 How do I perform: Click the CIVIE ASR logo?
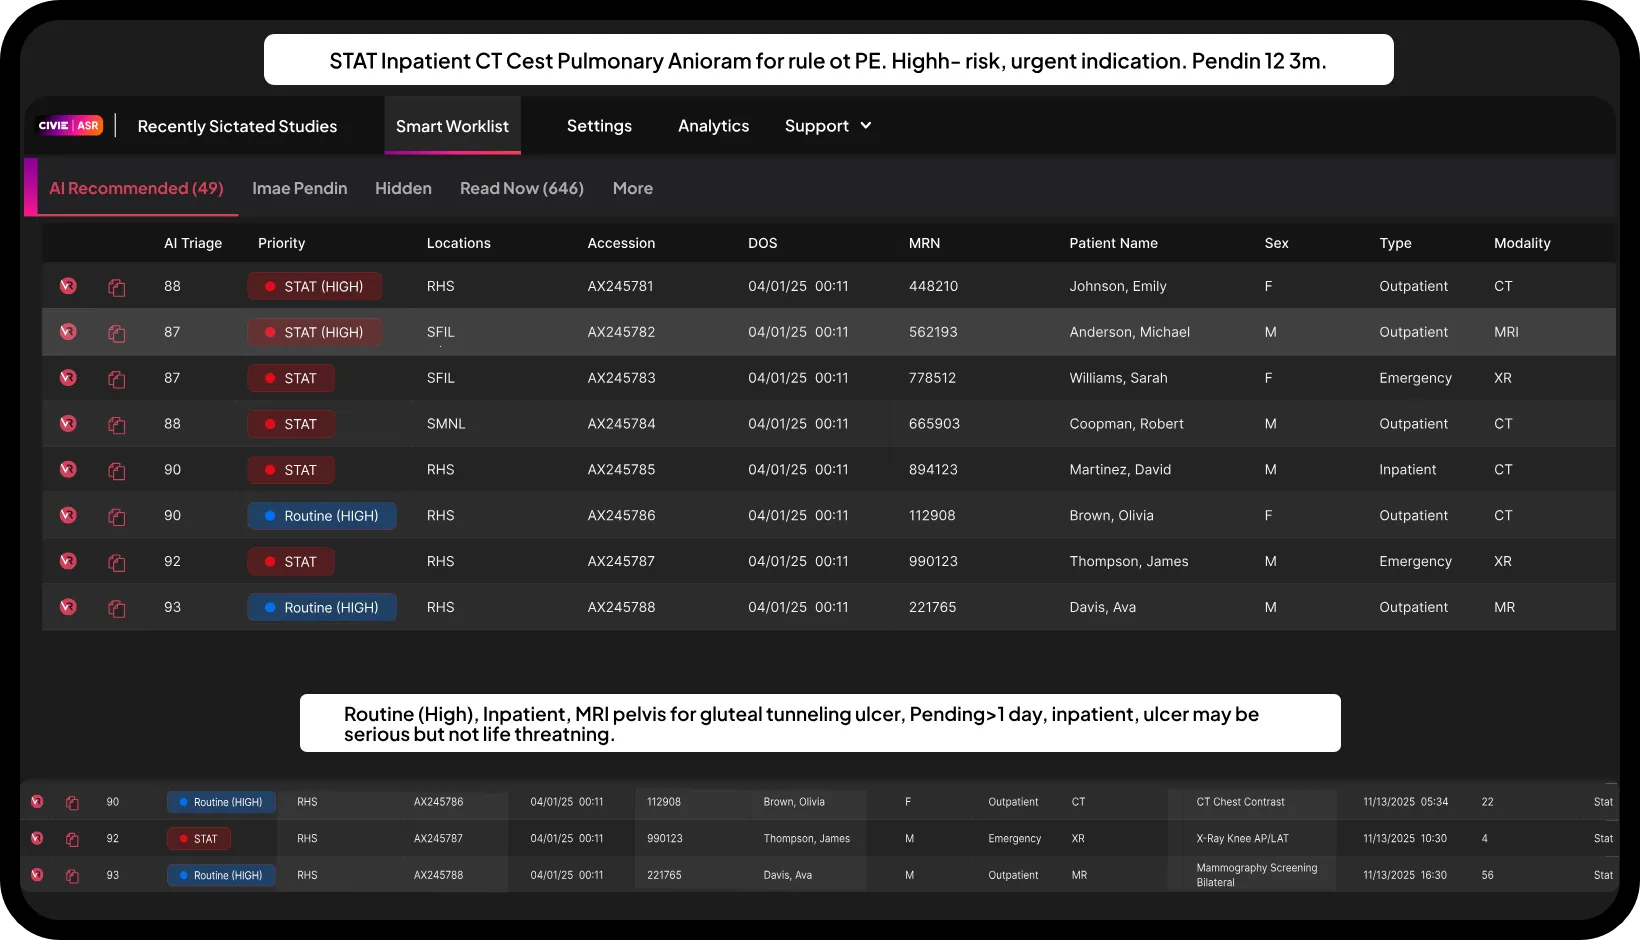(70, 126)
